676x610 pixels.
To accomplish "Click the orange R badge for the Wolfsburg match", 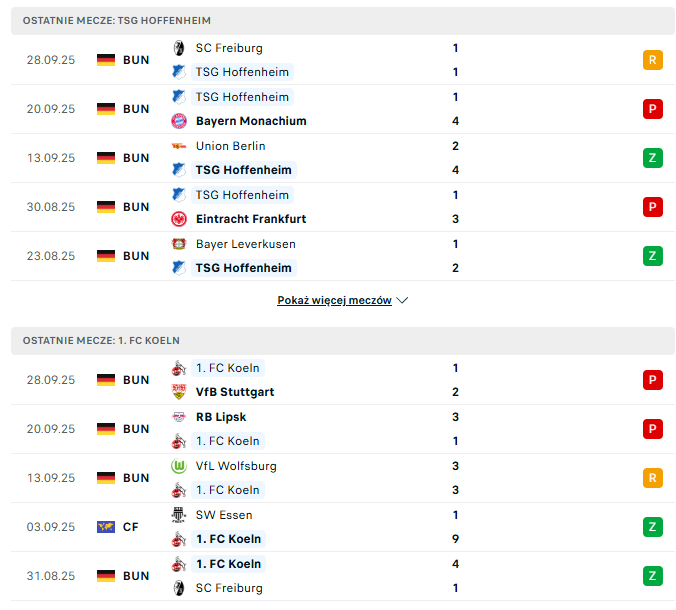I will pyautogui.click(x=653, y=478).
